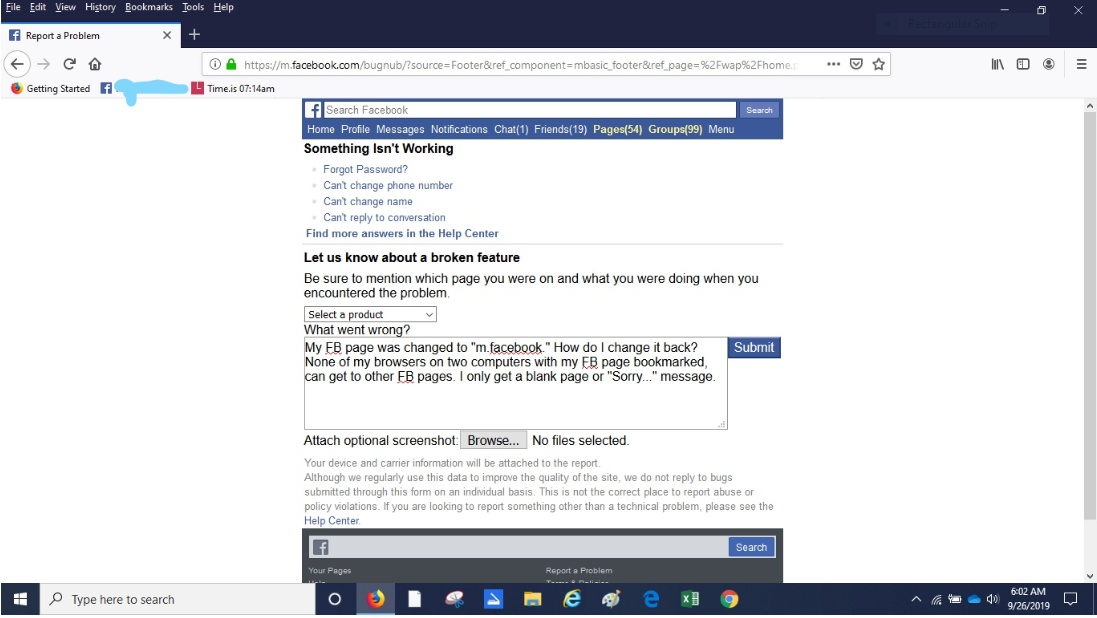Screen dimensions: 1097x618
Task: Open Chat(1) in Facebook nav bar
Action: coord(511,129)
